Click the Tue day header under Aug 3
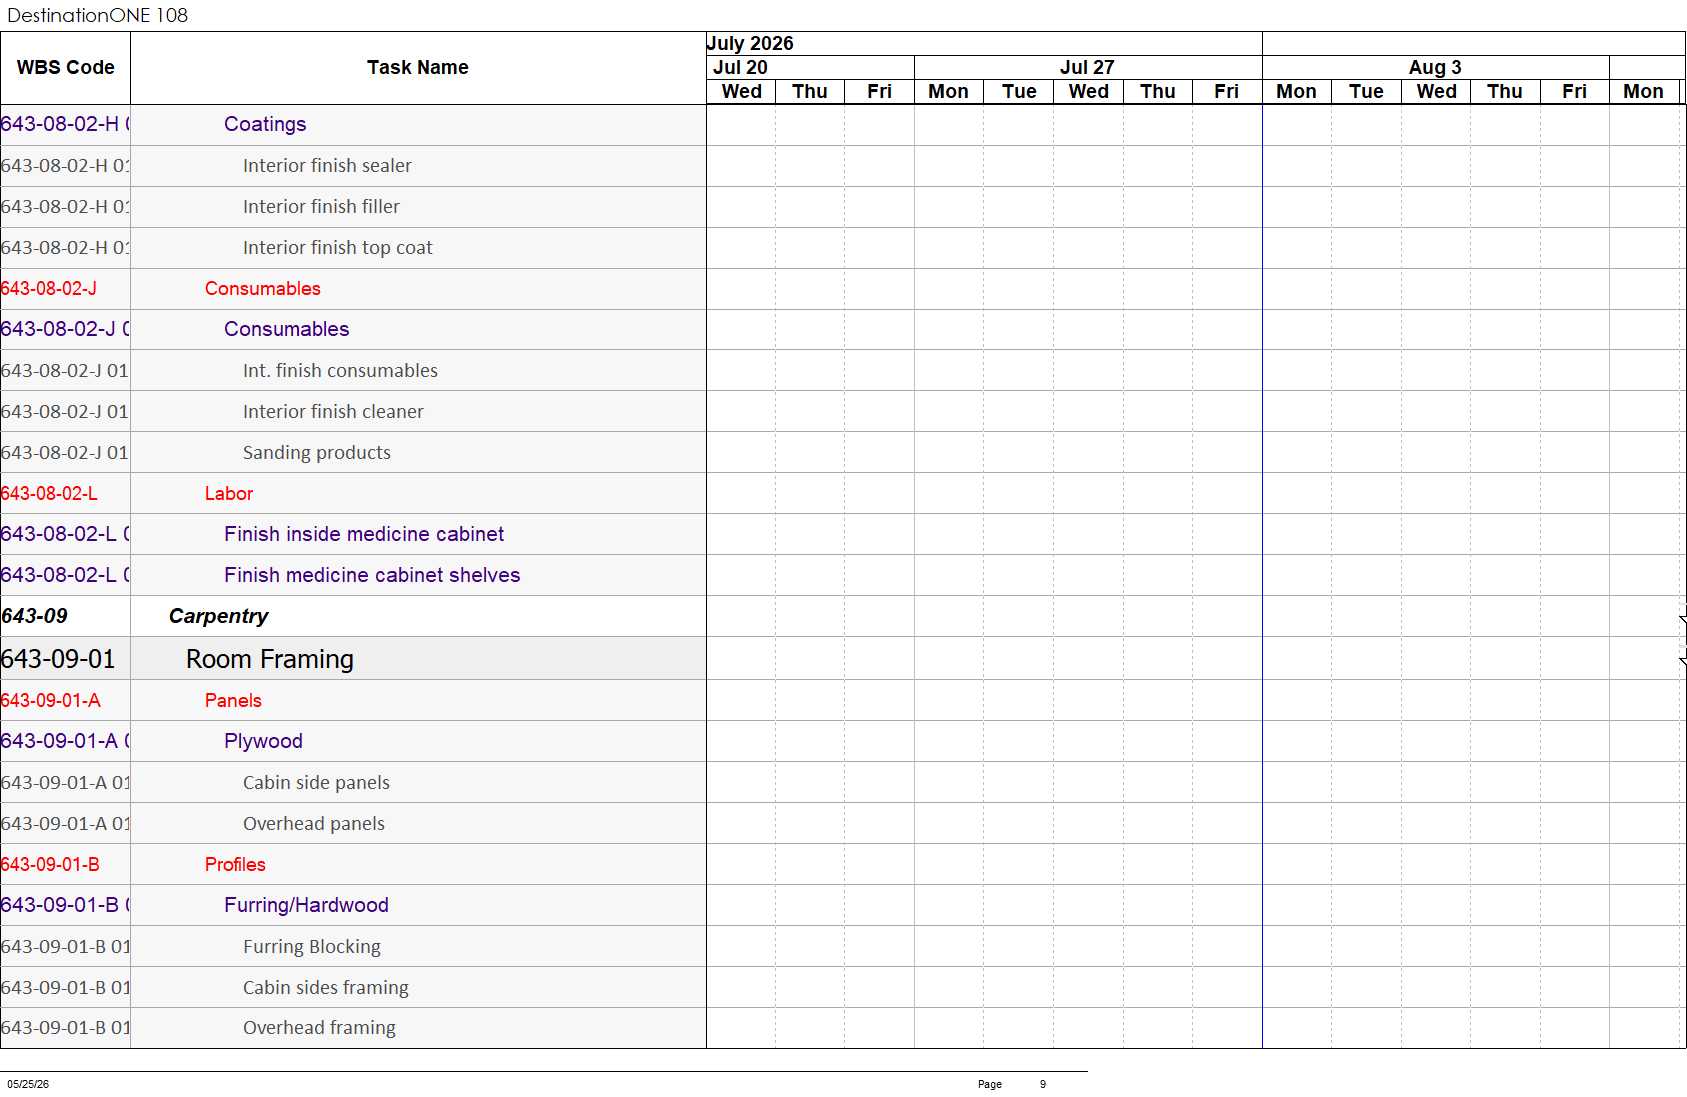Viewport: 1687px width, 1097px height. coord(1366,92)
